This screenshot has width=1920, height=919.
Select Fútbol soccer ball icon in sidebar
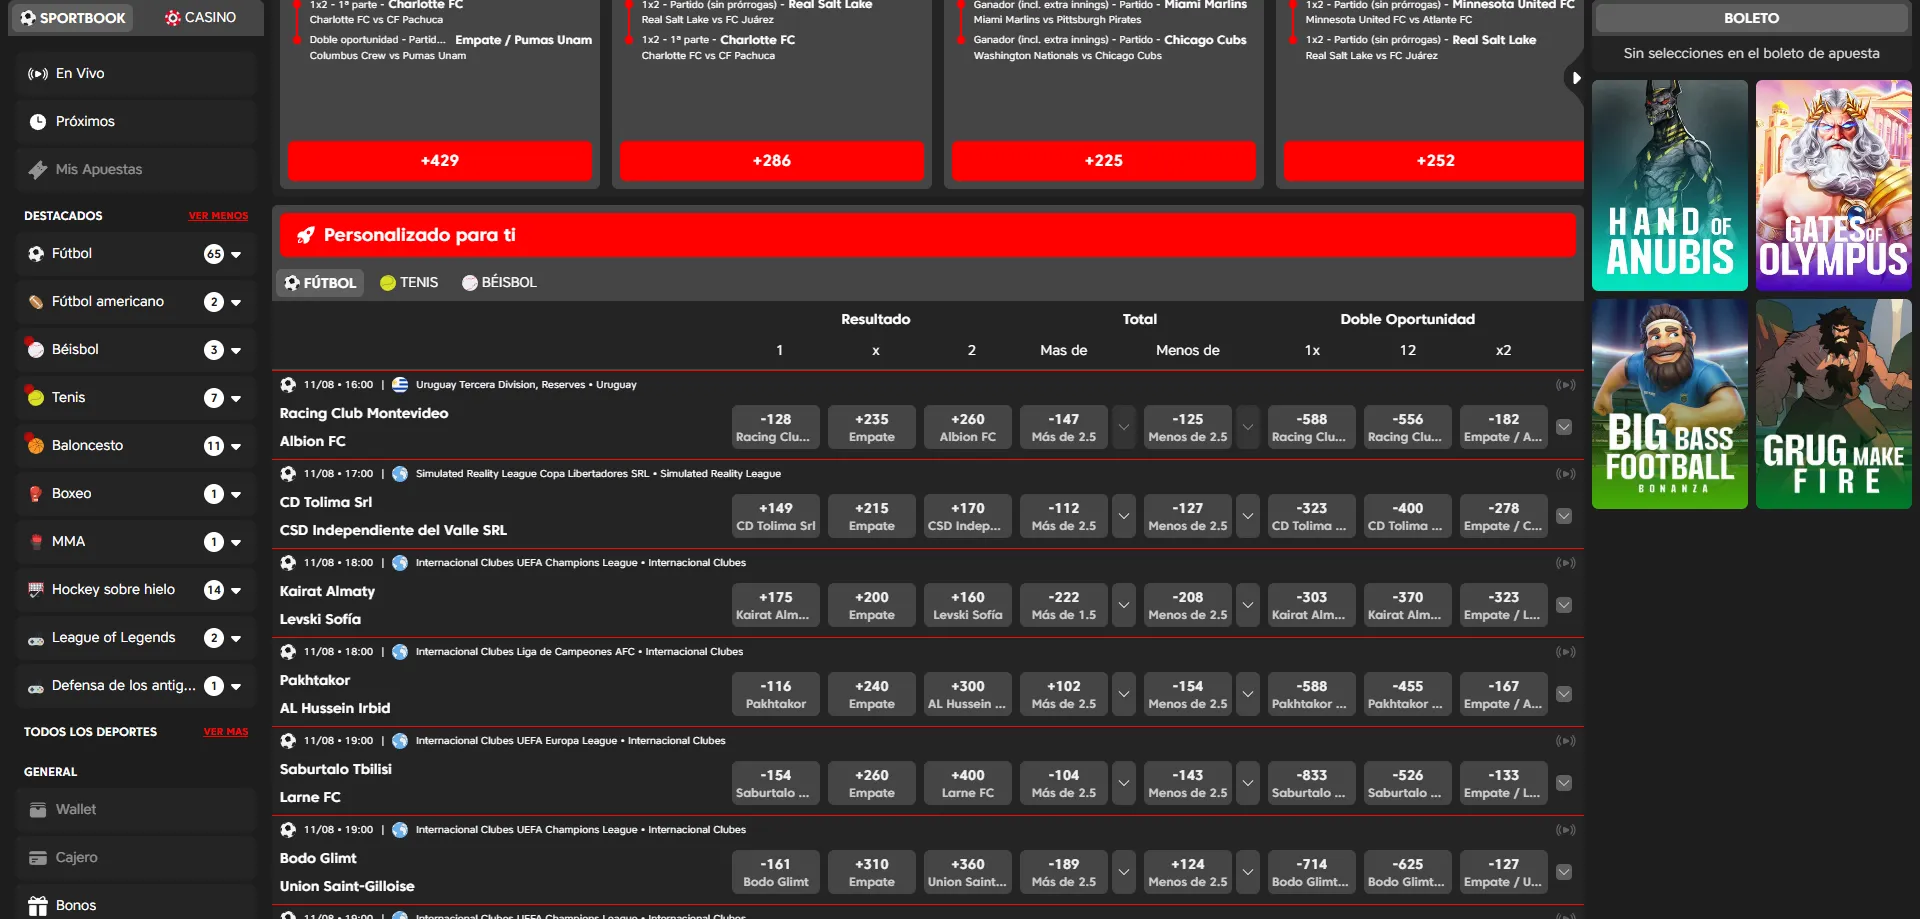pos(36,254)
